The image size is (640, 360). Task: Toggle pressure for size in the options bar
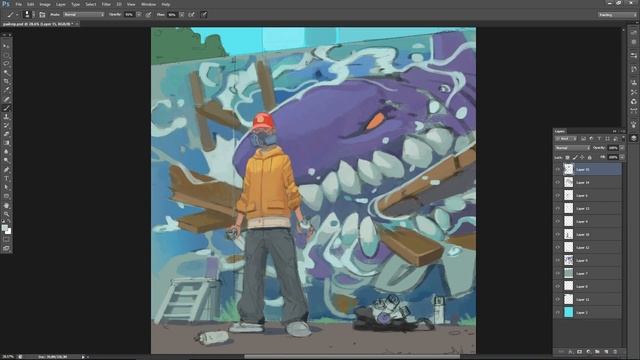(x=204, y=15)
